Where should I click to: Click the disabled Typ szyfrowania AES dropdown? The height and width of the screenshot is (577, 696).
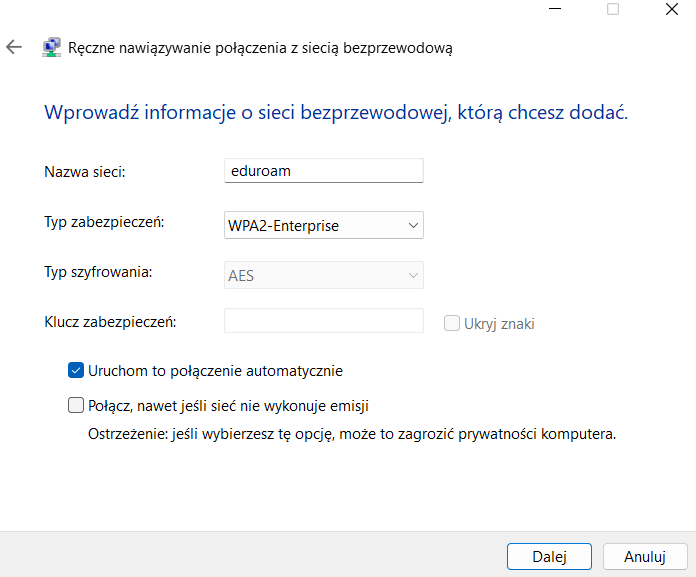click(324, 275)
